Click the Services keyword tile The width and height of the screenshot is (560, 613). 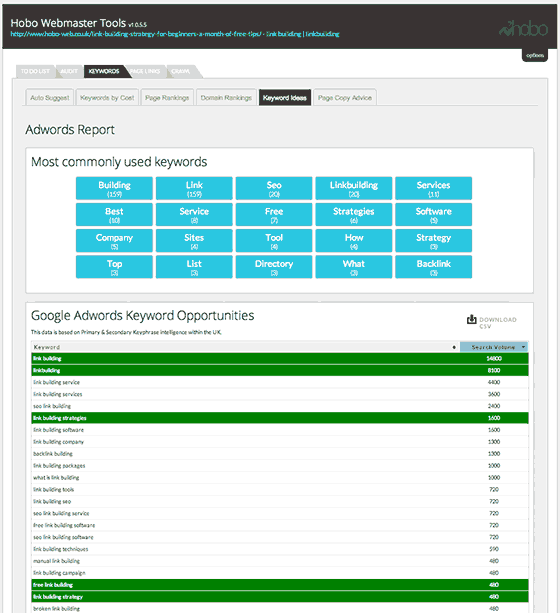(x=433, y=188)
